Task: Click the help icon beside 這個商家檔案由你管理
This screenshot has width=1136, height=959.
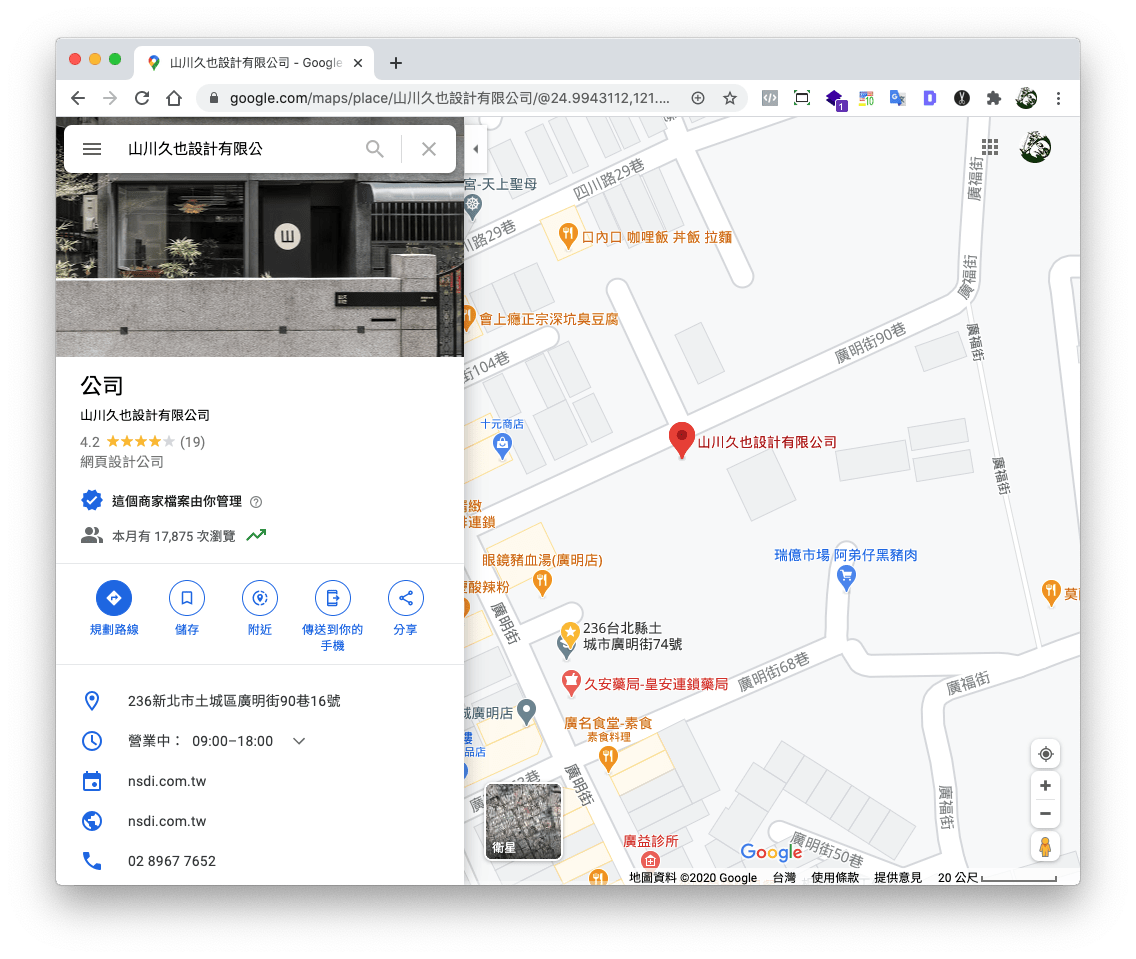Action: [256, 502]
